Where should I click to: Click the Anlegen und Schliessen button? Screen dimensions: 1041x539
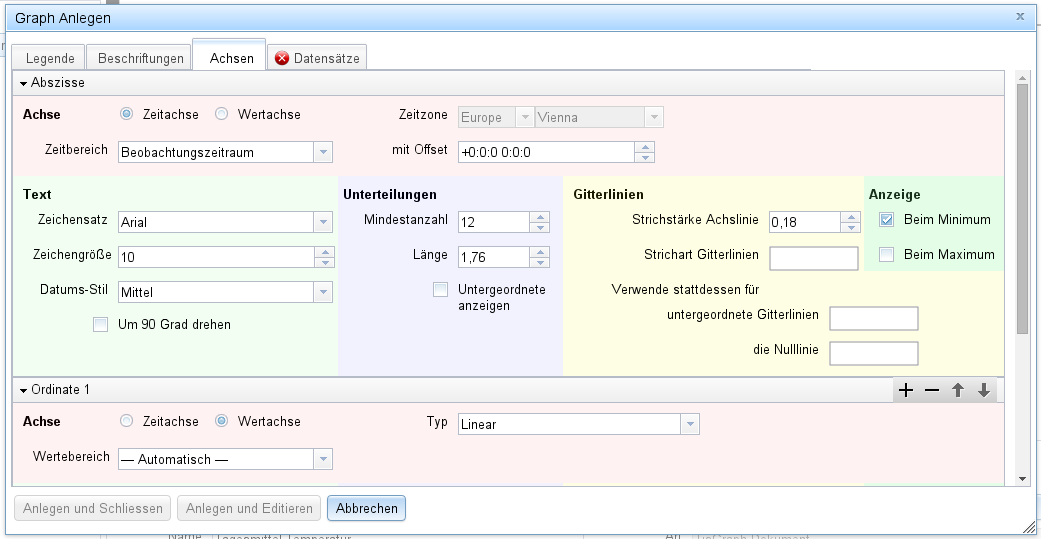(x=93, y=508)
